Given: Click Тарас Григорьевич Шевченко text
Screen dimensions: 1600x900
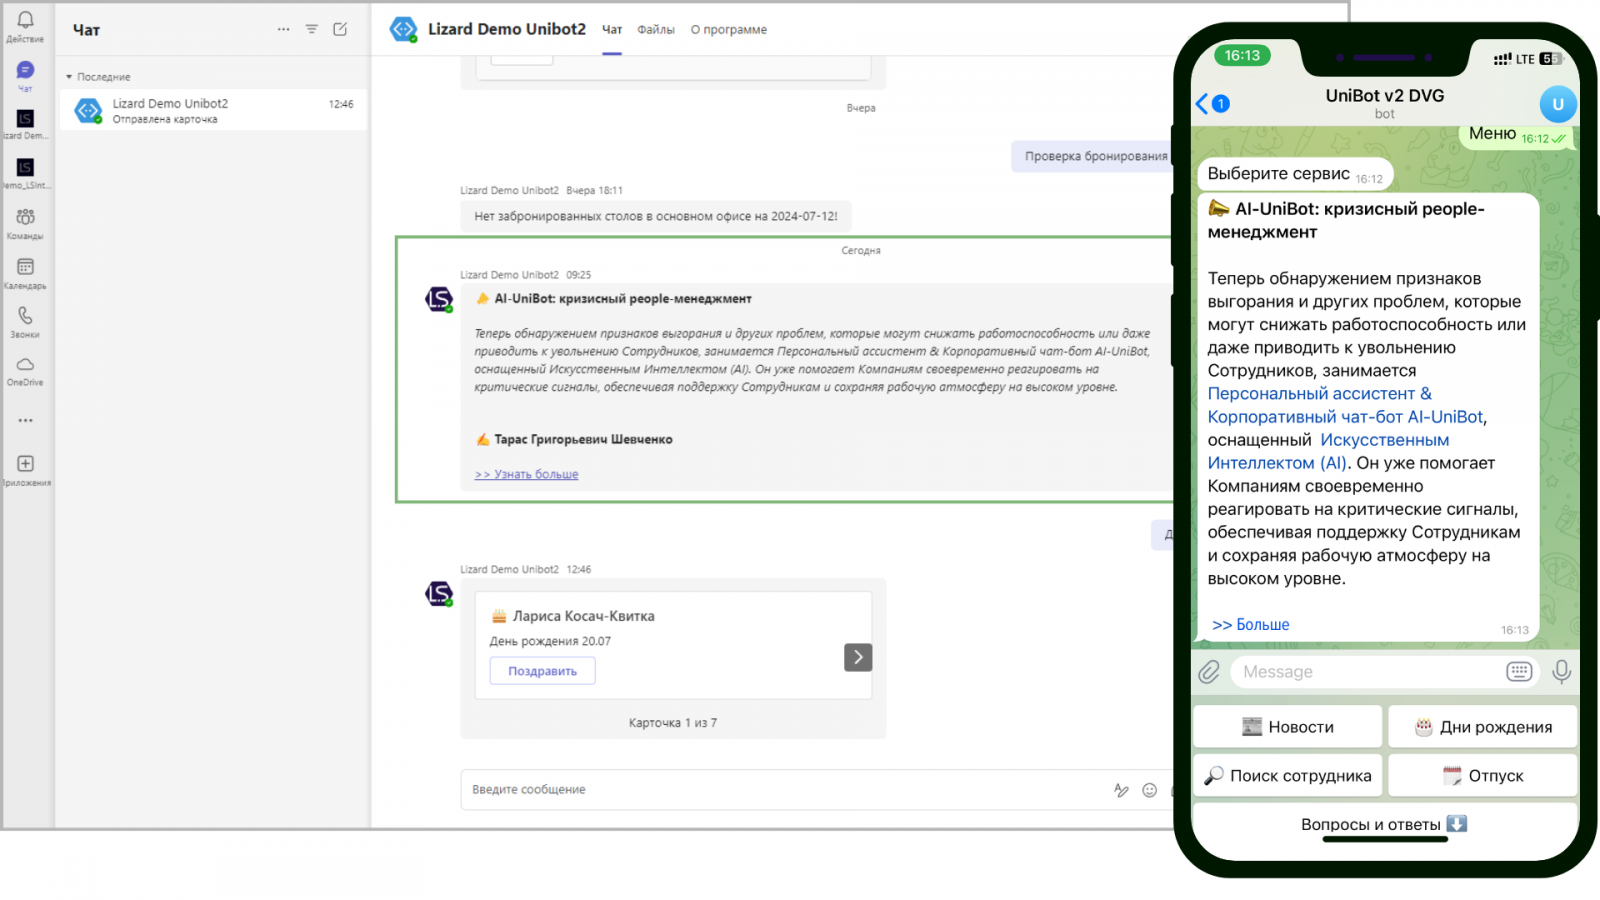Looking at the screenshot, I should click(583, 439).
